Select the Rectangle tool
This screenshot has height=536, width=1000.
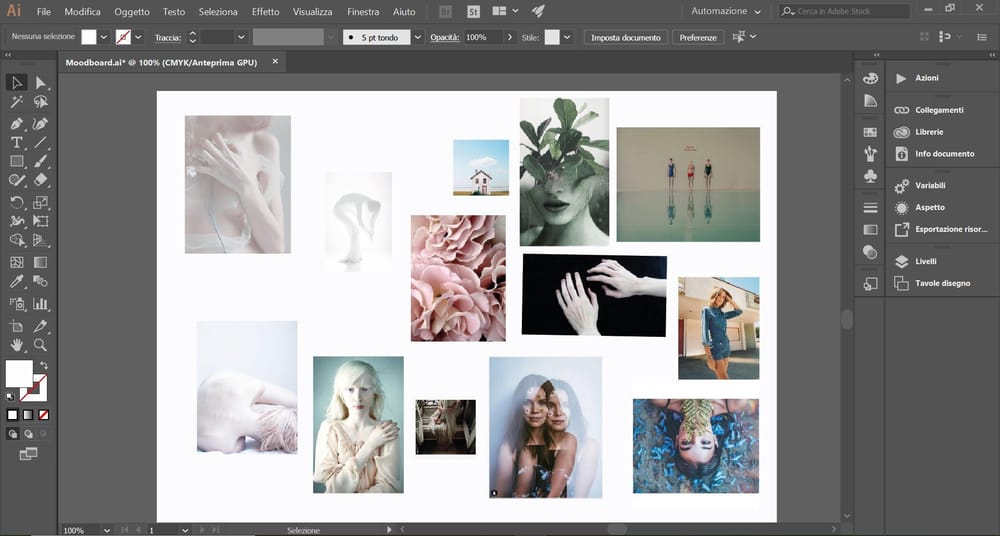click(17, 161)
